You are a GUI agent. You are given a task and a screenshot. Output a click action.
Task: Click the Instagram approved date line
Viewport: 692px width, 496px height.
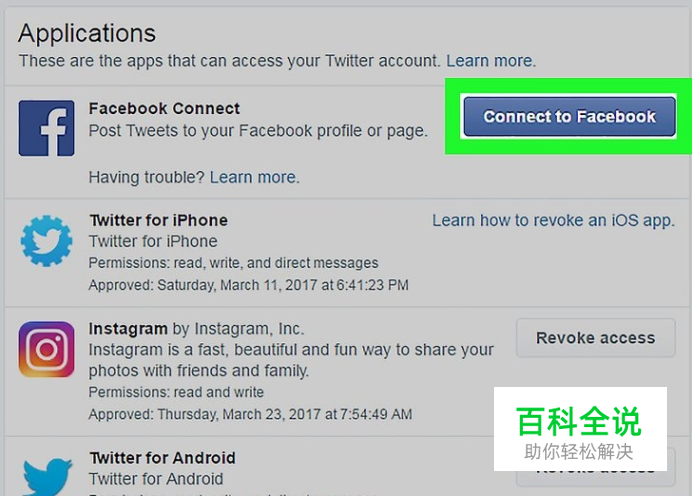pyautogui.click(x=250, y=414)
